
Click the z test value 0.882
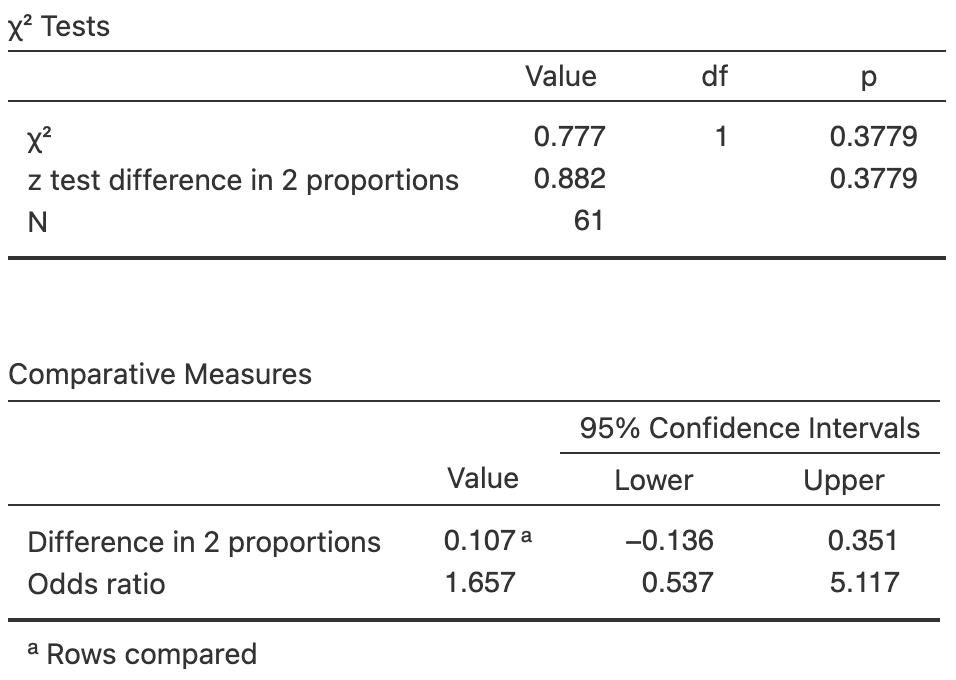tap(569, 179)
